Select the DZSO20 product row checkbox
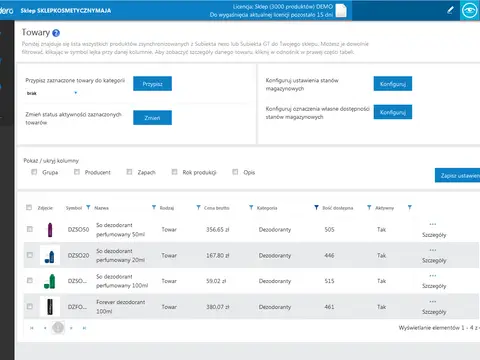480x360 pixels. pos(30,255)
